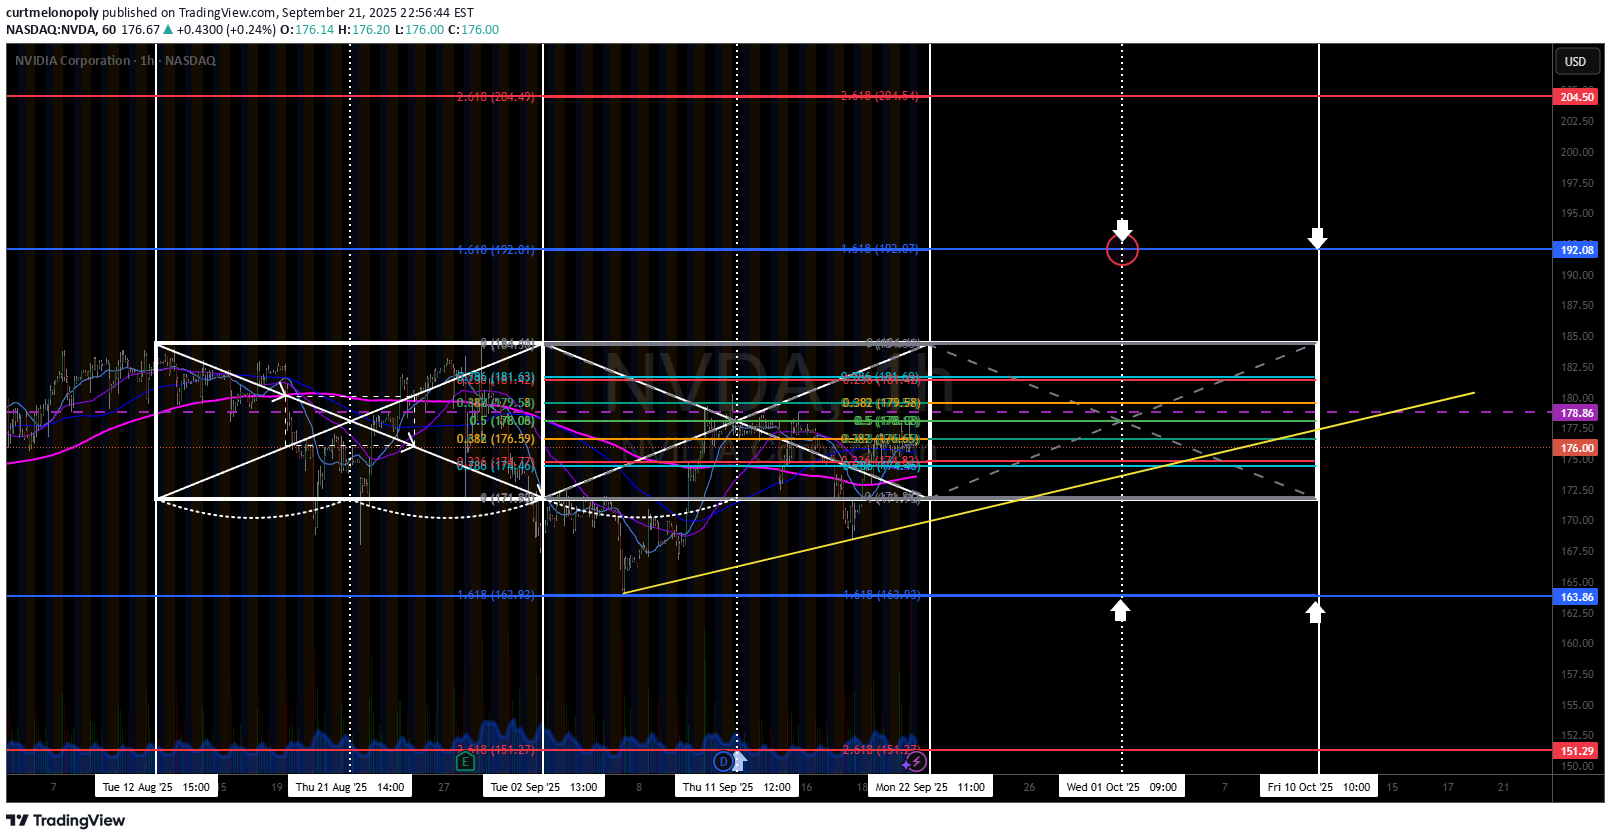Click the left 2.618 (151.27) Fib label
The image size is (1611, 839).
495,750
